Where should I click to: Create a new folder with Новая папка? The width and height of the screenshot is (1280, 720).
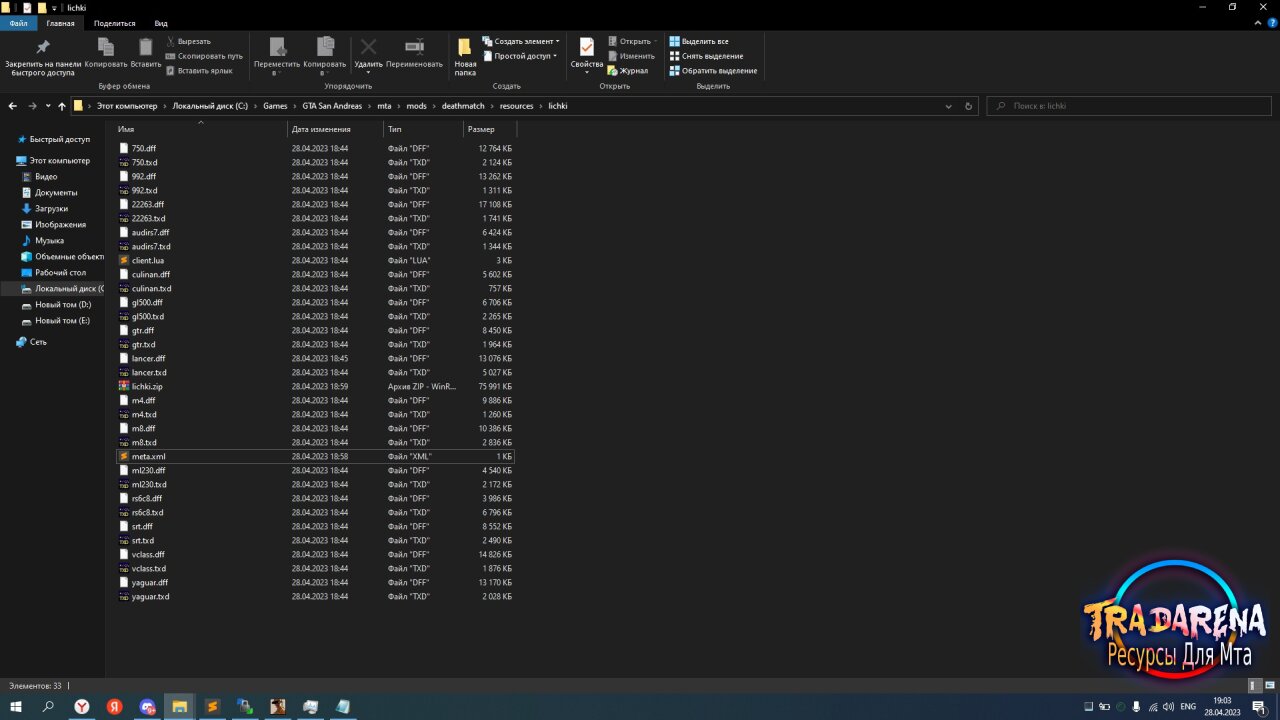(465, 56)
